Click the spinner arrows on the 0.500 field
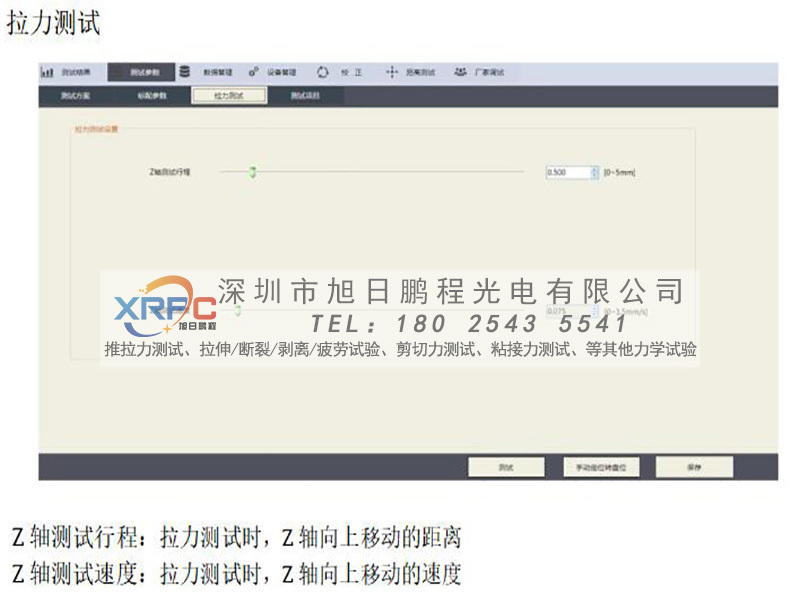Viewport: 800px width, 600px height. click(594, 172)
